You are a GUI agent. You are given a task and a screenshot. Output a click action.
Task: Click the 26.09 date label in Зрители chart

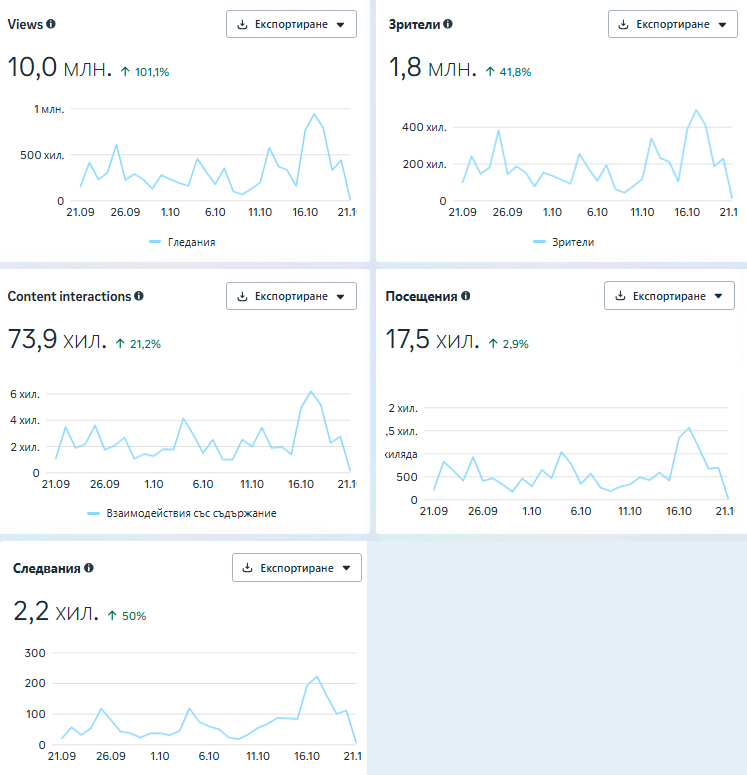coord(507,212)
